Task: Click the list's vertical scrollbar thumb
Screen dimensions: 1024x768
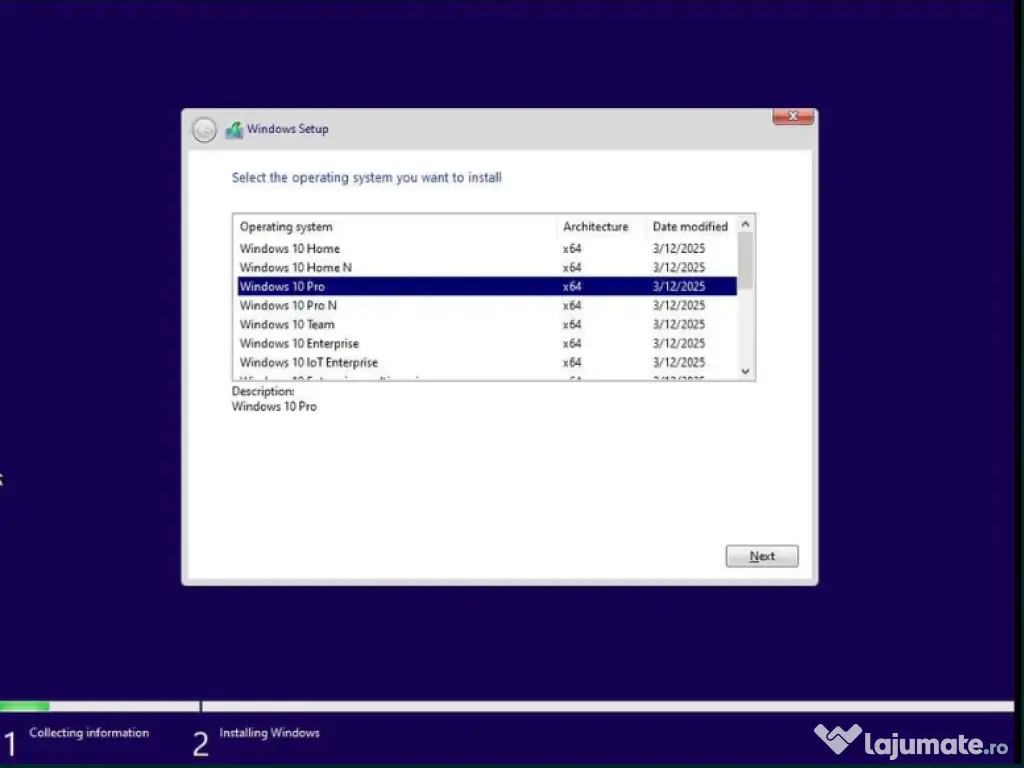Action: 745,258
